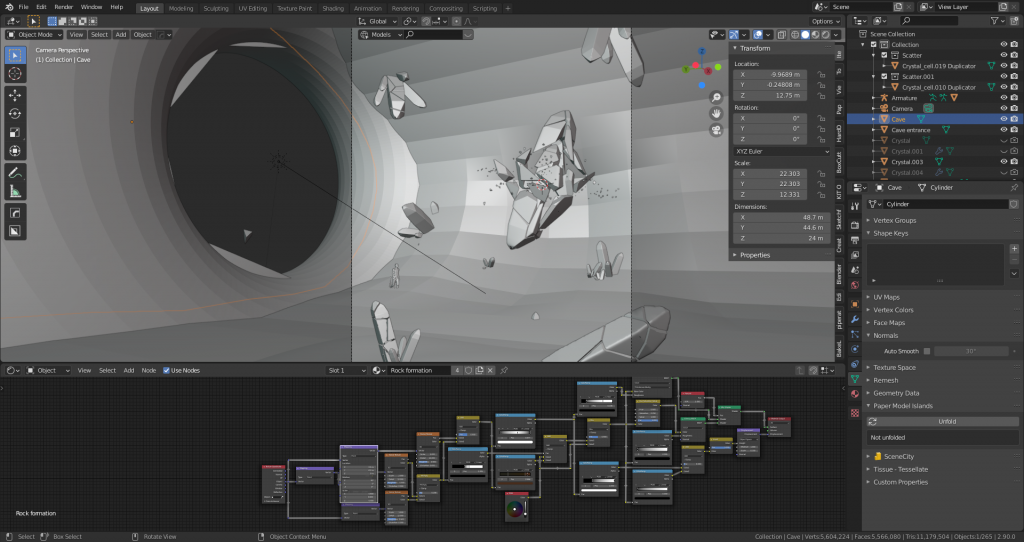Click the viewport Object menu button
This screenshot has width=1024, height=542.
142,35
